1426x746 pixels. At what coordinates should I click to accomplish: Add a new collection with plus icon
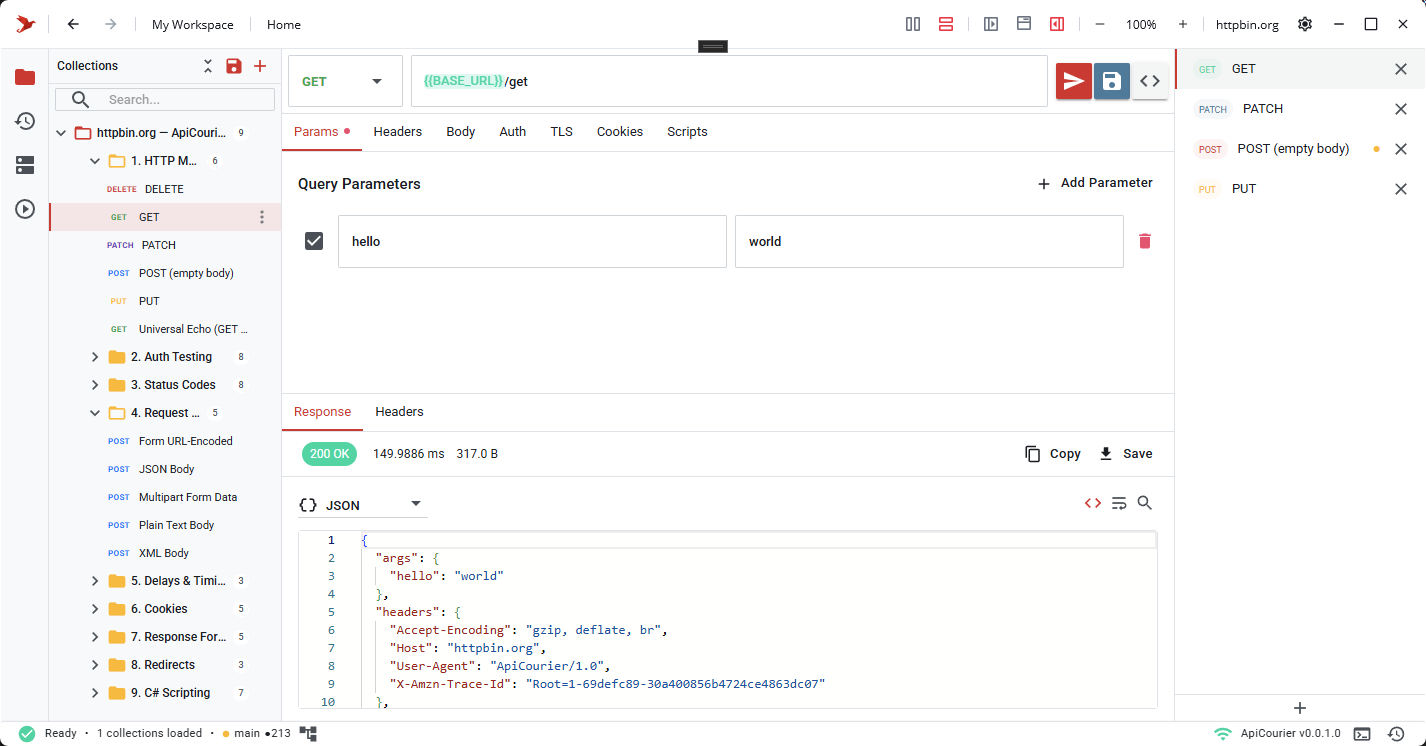point(260,66)
